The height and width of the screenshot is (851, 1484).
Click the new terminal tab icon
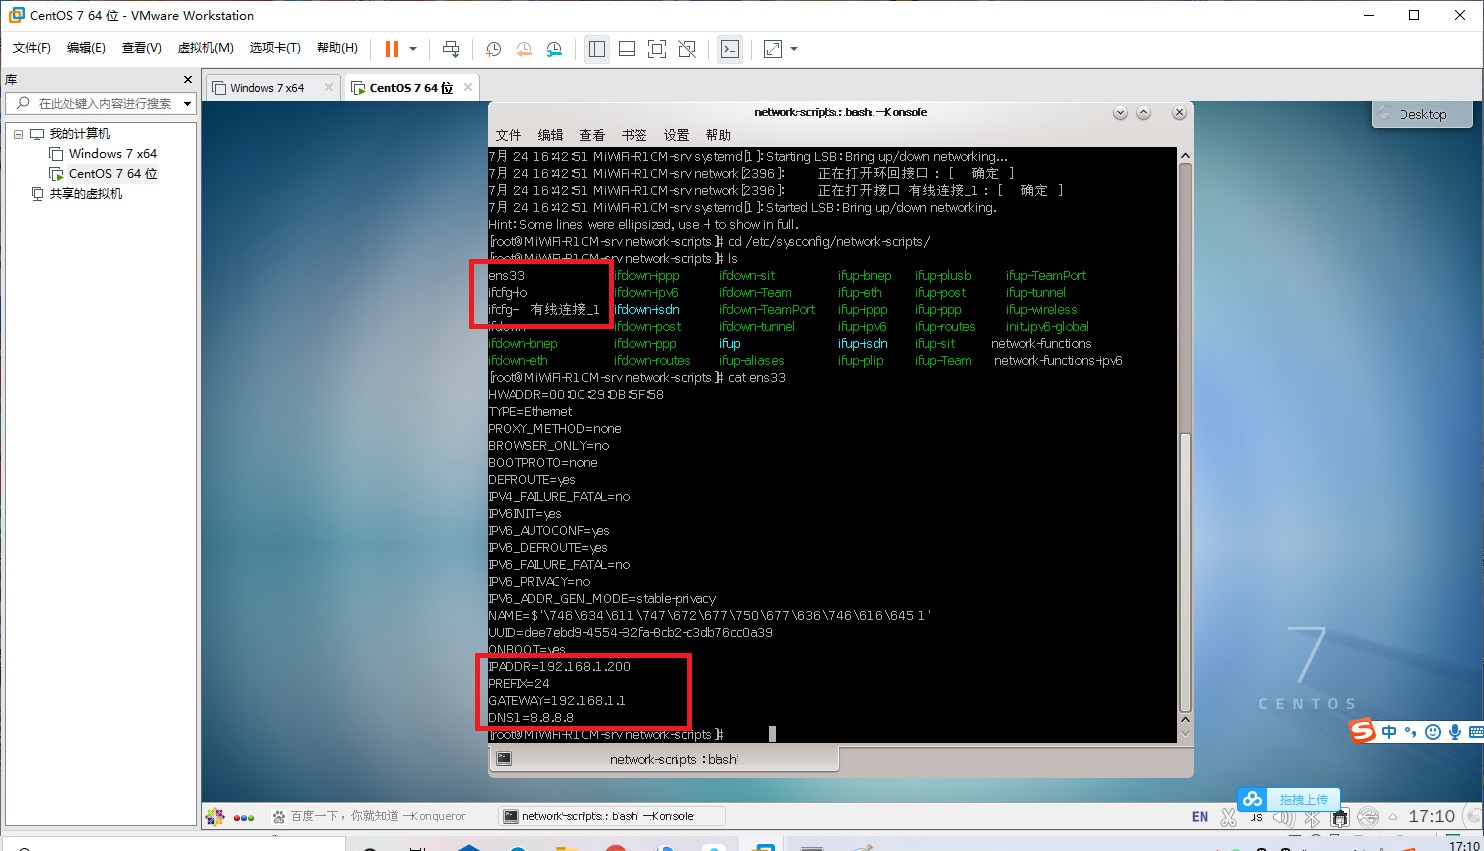pyautogui.click(x=504, y=759)
